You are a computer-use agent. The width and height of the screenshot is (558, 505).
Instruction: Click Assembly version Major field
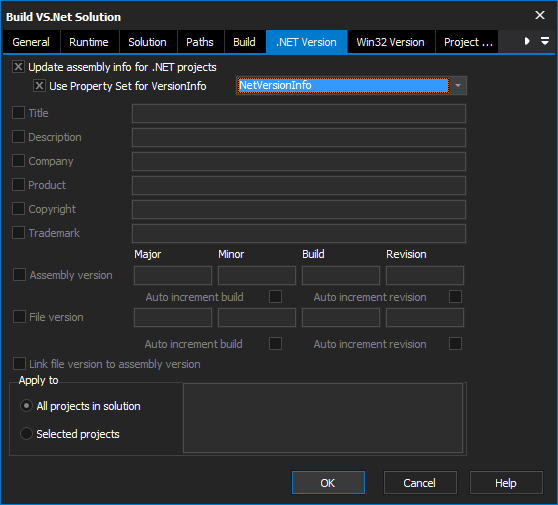[x=173, y=275]
